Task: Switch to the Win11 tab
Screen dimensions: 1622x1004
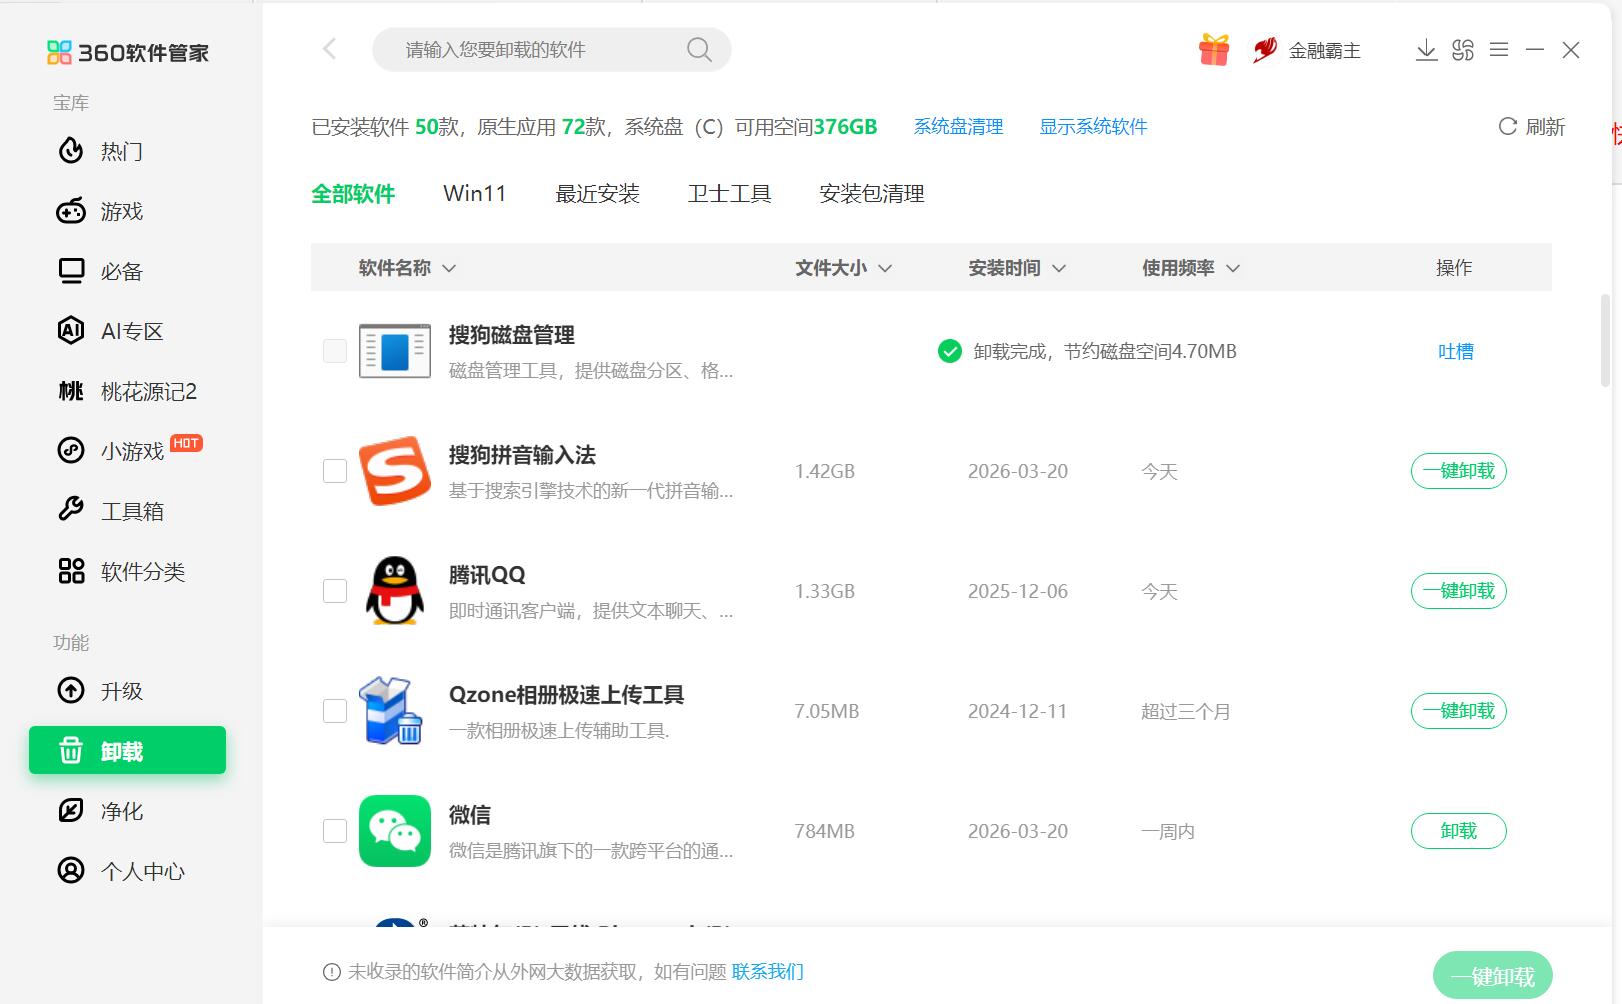Action: coord(475,194)
